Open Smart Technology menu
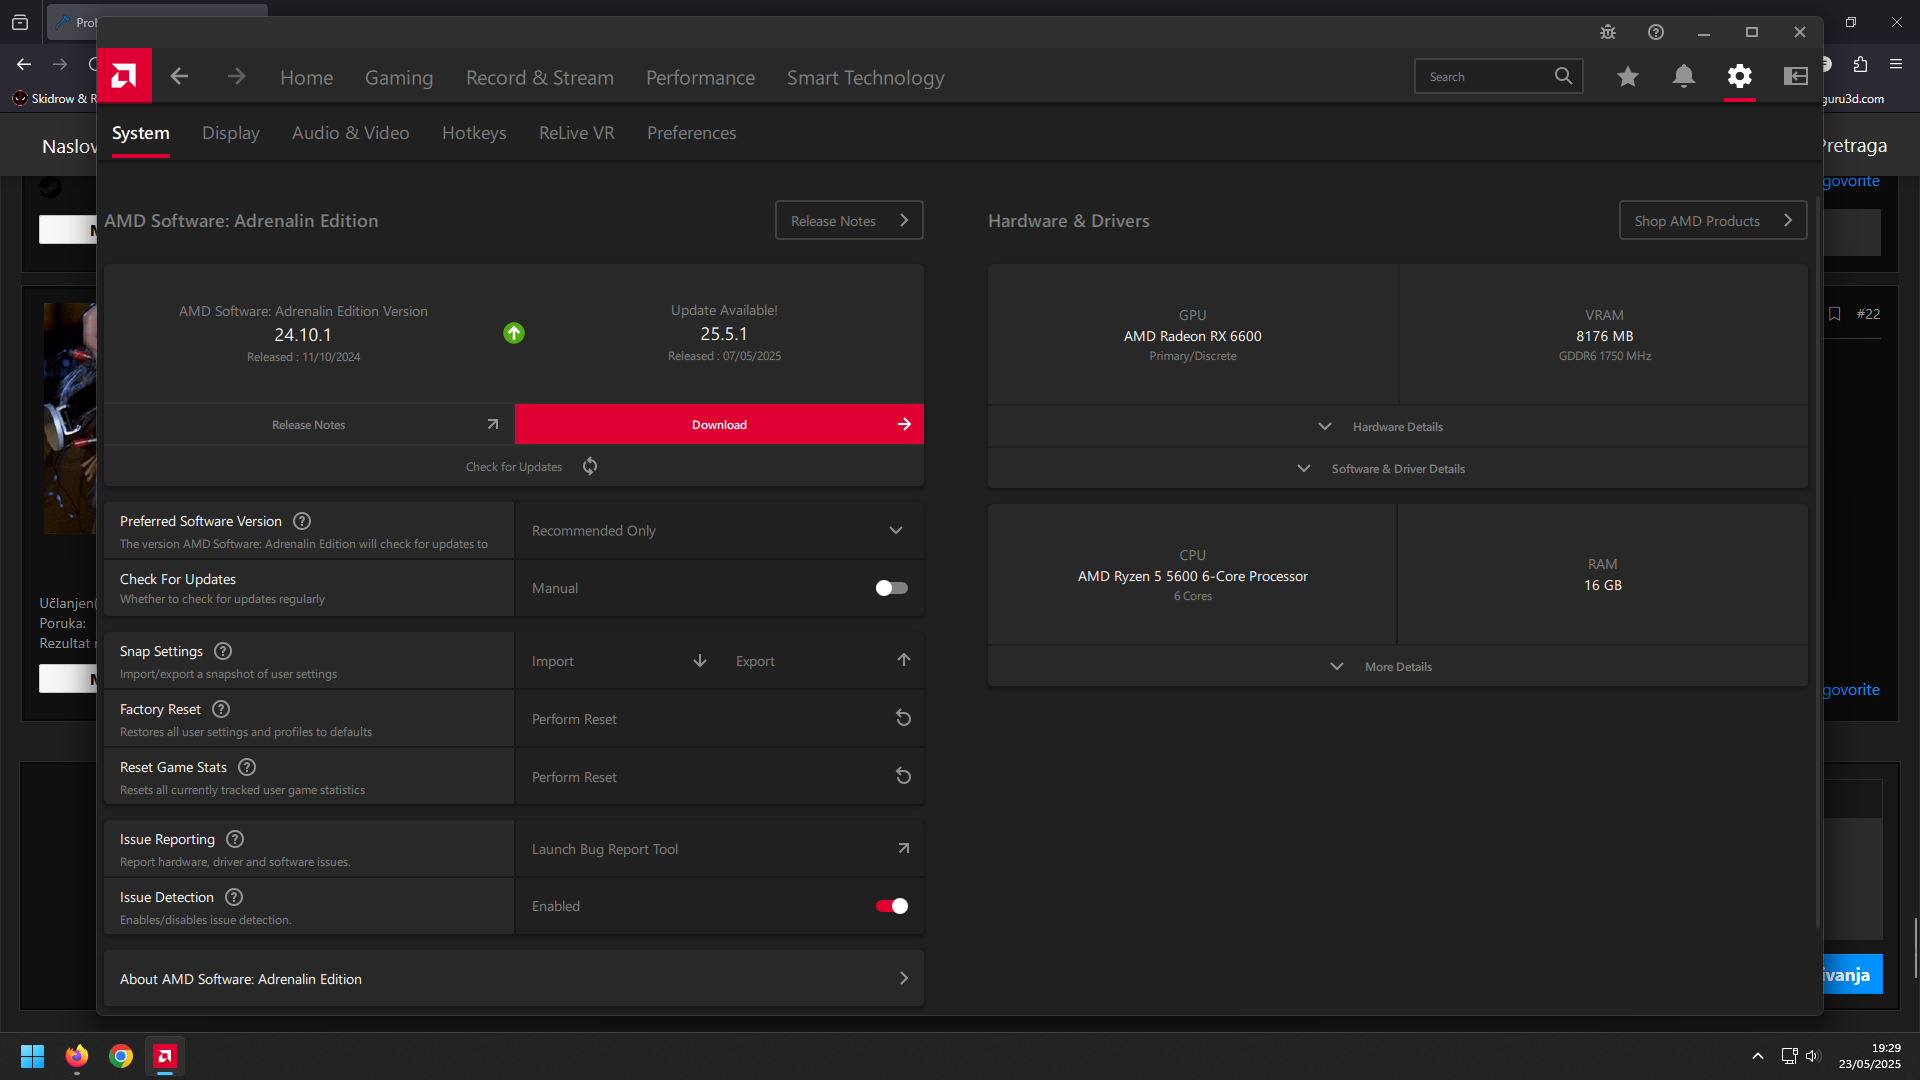 coord(865,77)
